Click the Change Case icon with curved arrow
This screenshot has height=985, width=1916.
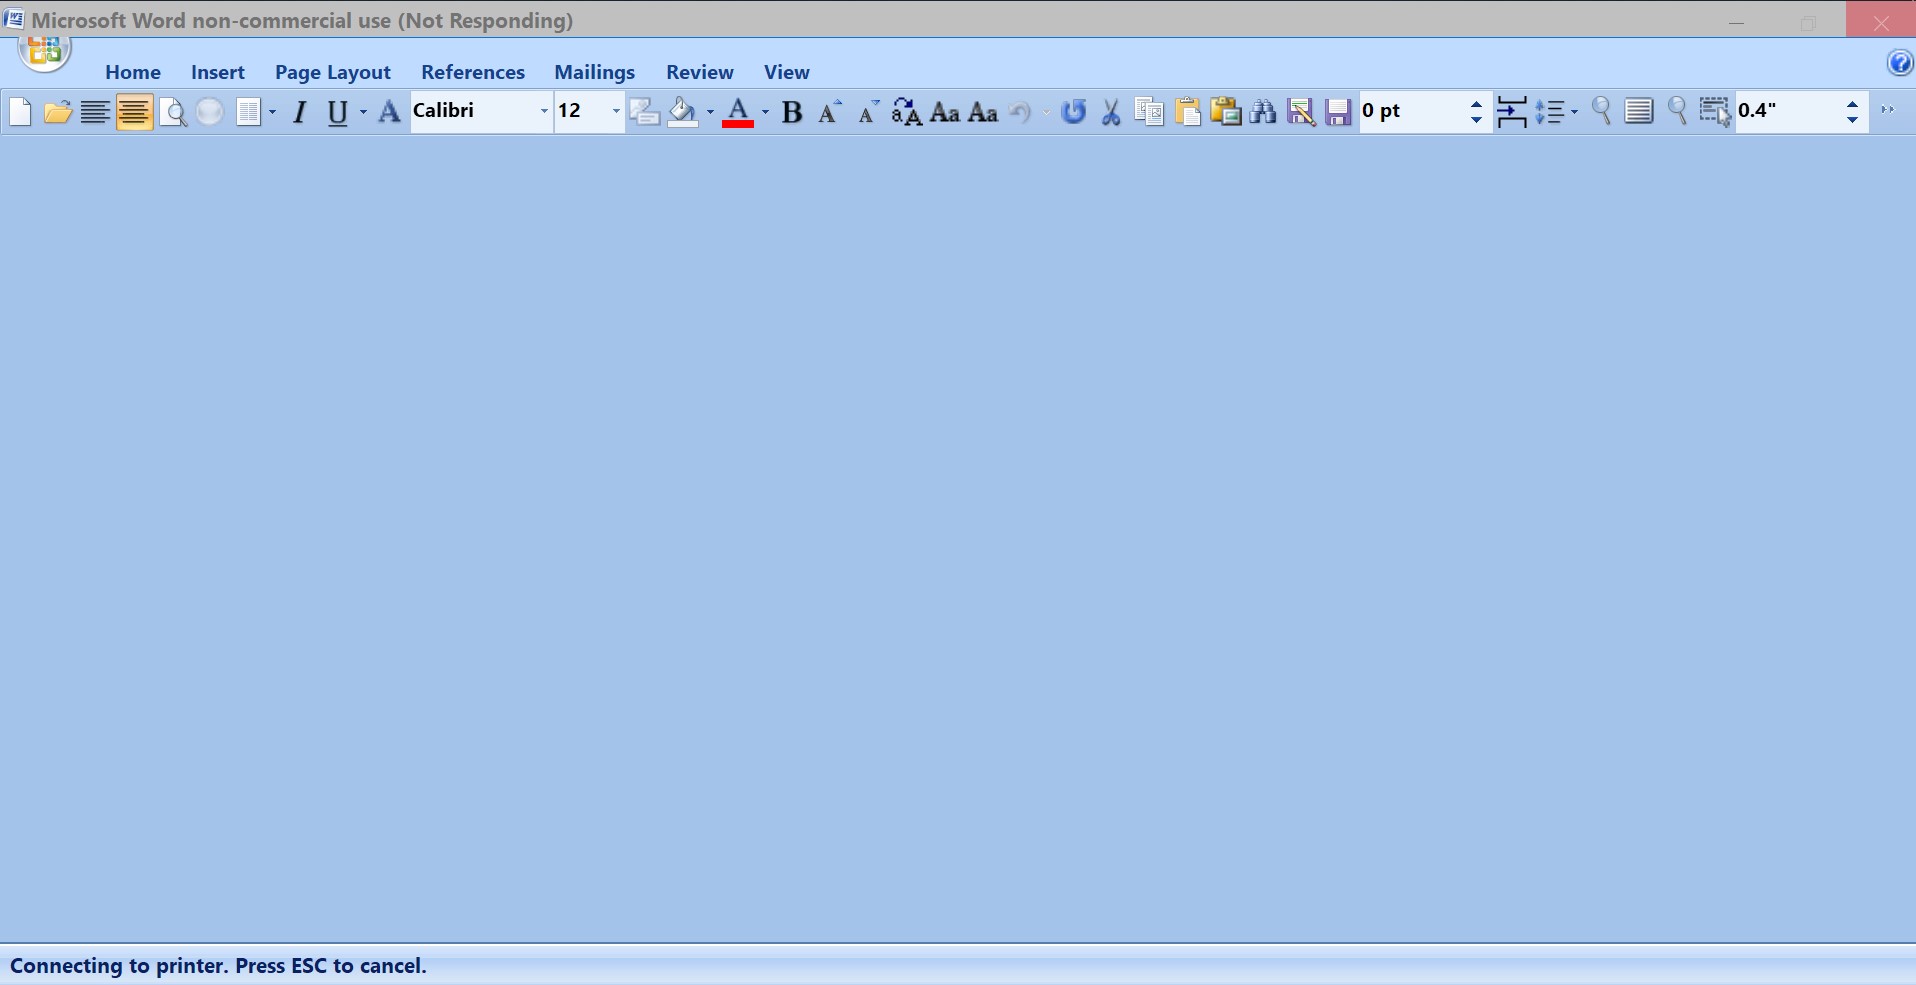click(906, 112)
